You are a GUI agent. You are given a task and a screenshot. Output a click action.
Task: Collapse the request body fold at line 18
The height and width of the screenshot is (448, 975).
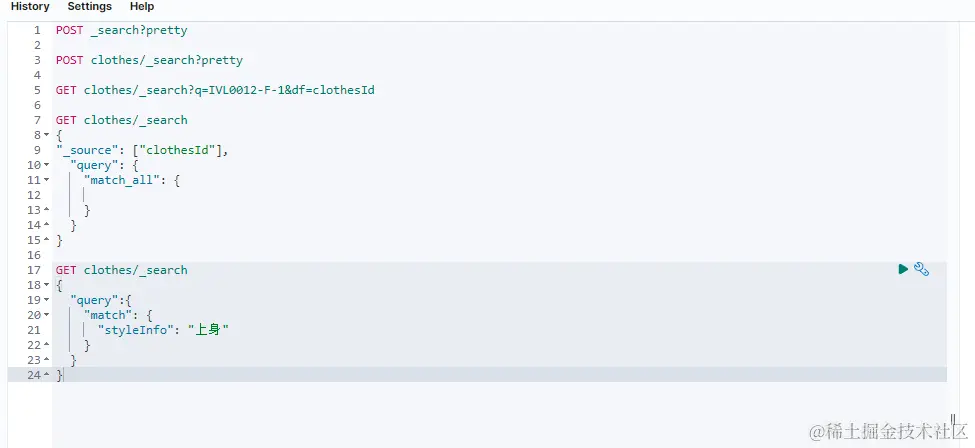[x=47, y=285]
